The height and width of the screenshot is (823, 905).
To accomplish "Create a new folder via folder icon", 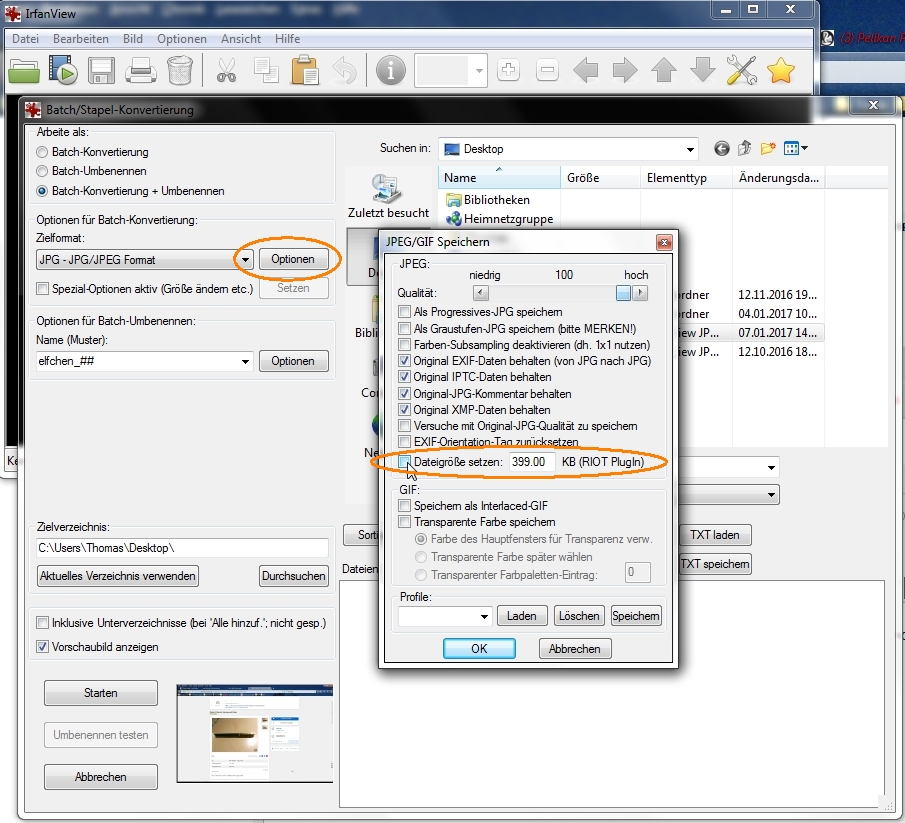I will click(768, 149).
